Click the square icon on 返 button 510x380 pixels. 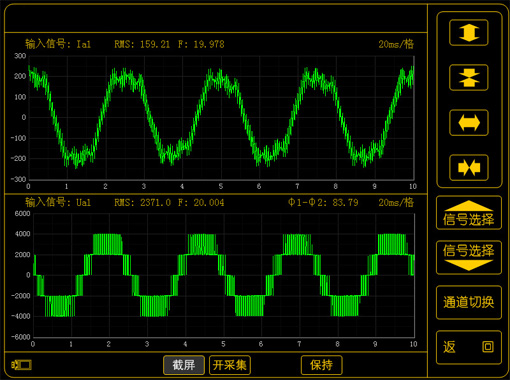click(488, 346)
